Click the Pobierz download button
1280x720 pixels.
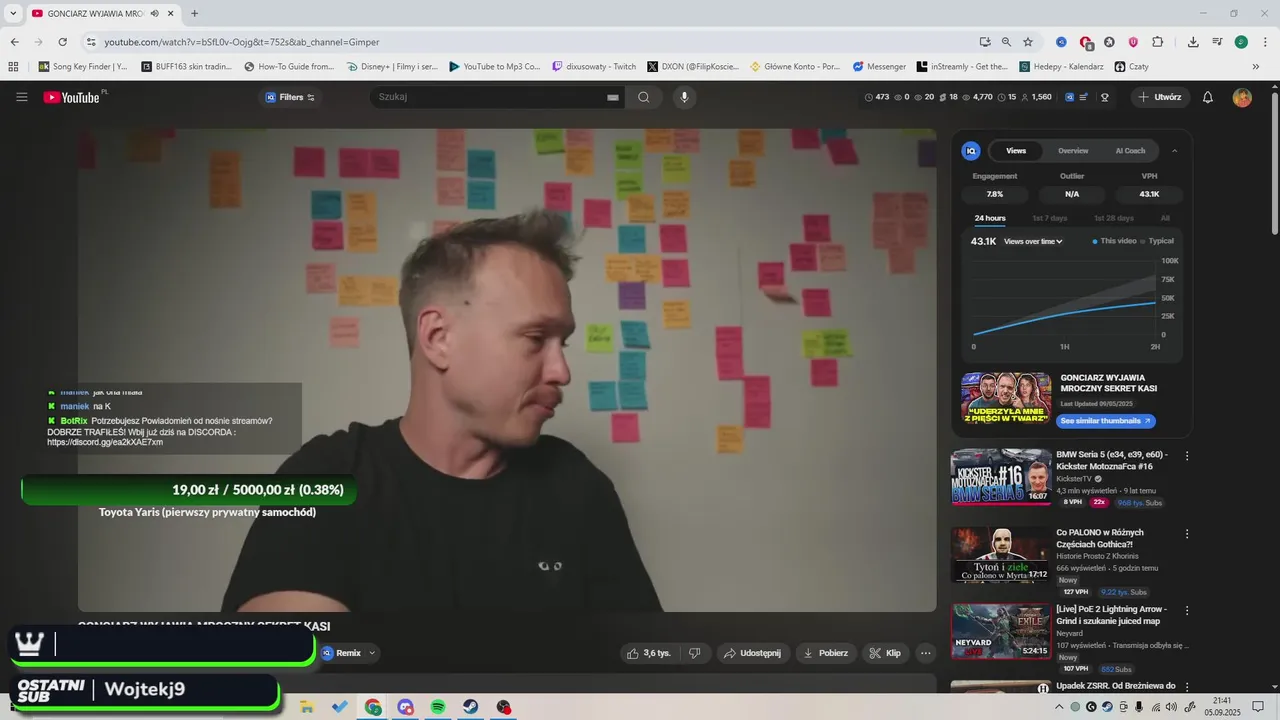(x=826, y=653)
